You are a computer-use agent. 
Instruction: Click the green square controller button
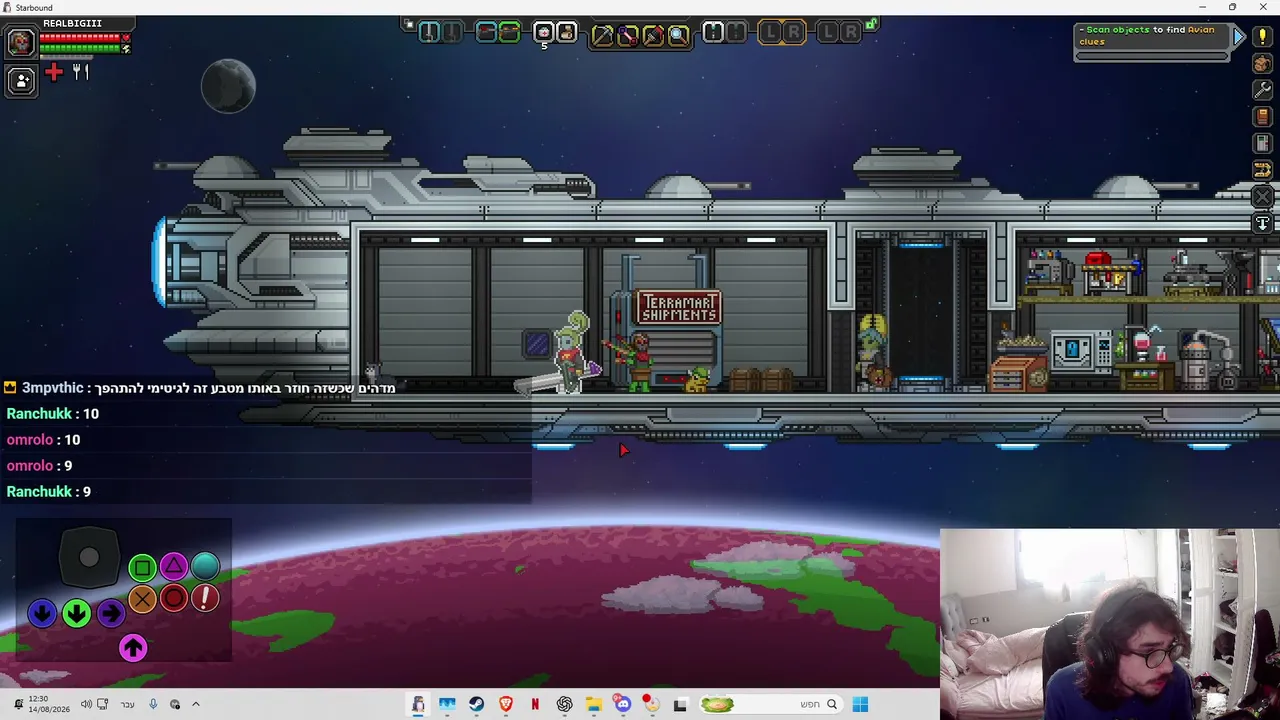[142, 568]
